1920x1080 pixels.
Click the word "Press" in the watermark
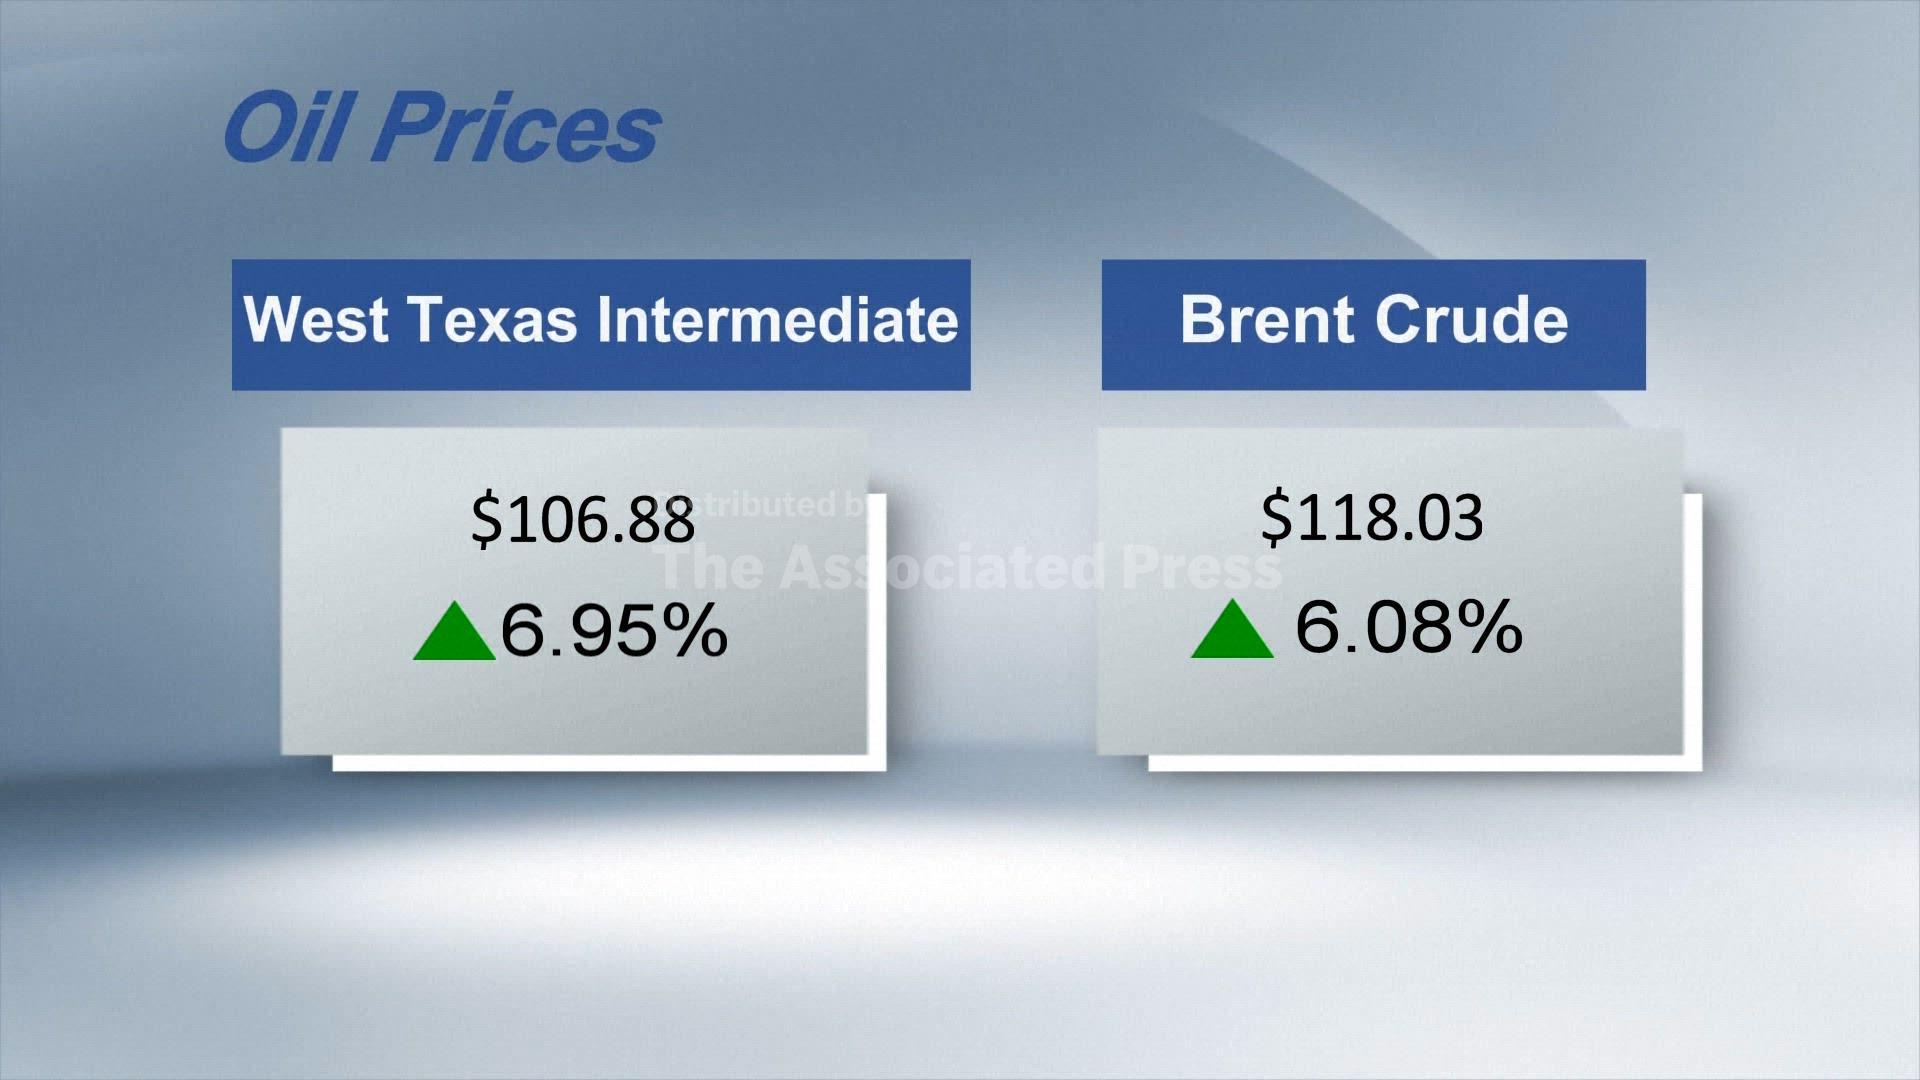pyautogui.click(x=1200, y=567)
